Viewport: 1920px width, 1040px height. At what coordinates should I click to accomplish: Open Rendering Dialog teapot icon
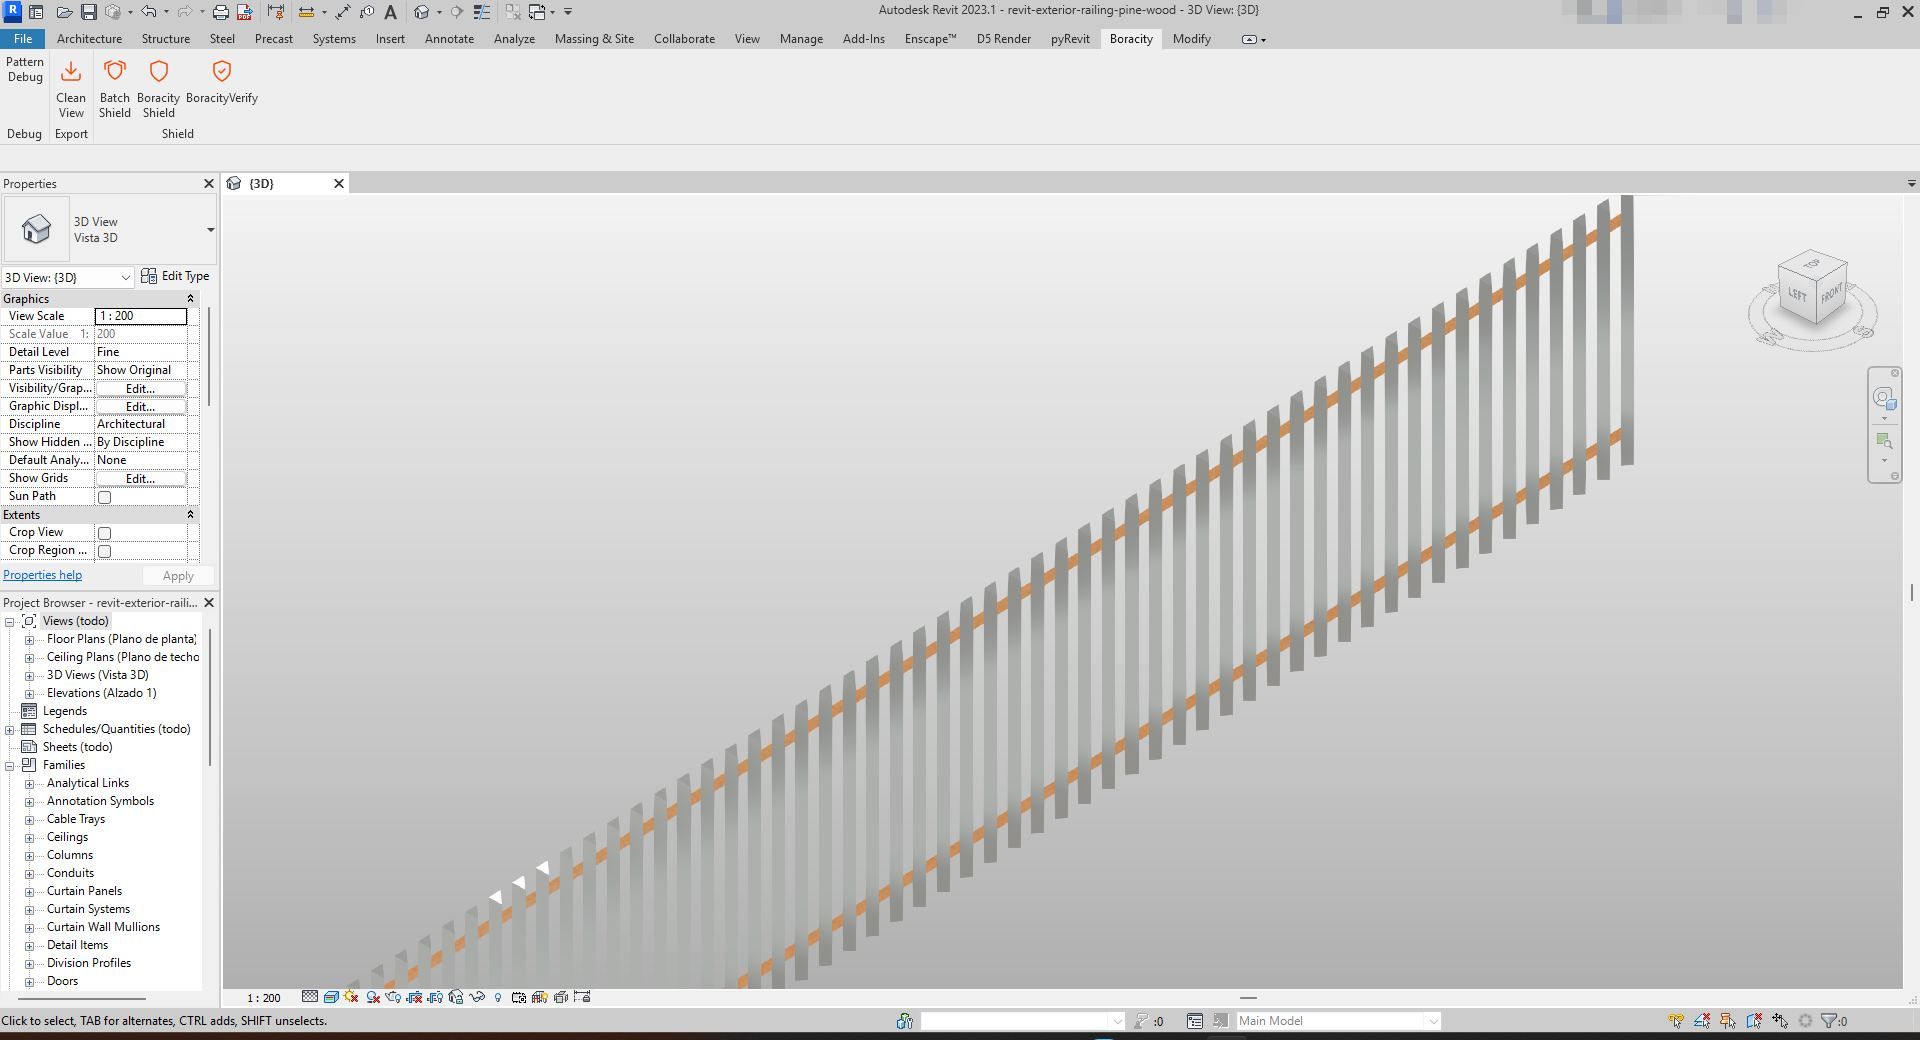click(393, 997)
